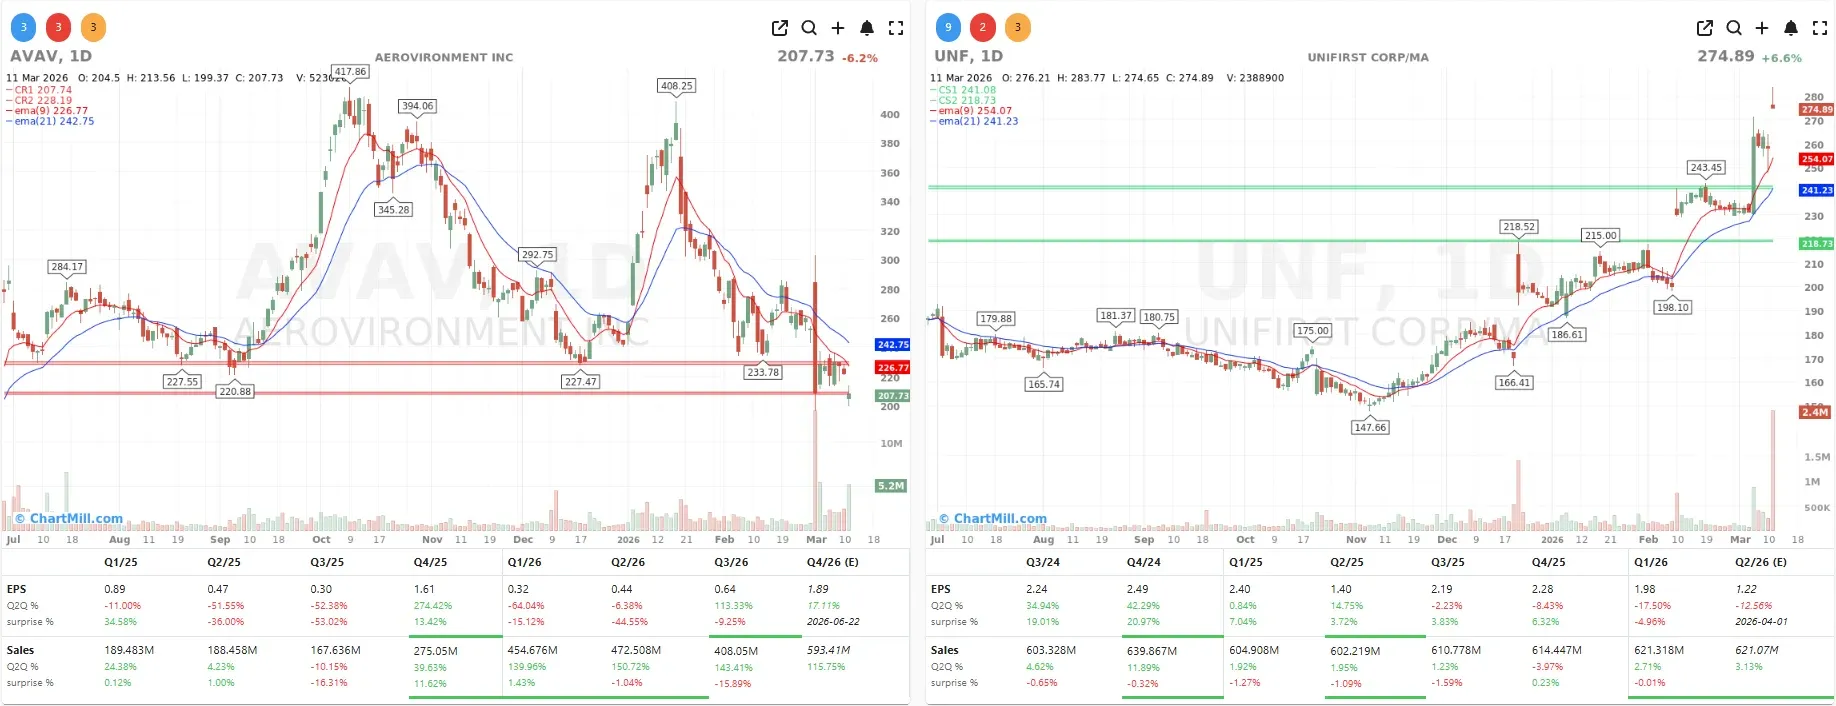Click the AVAV estimated sales 593.41M
The image size is (1836, 706).
coord(829,651)
